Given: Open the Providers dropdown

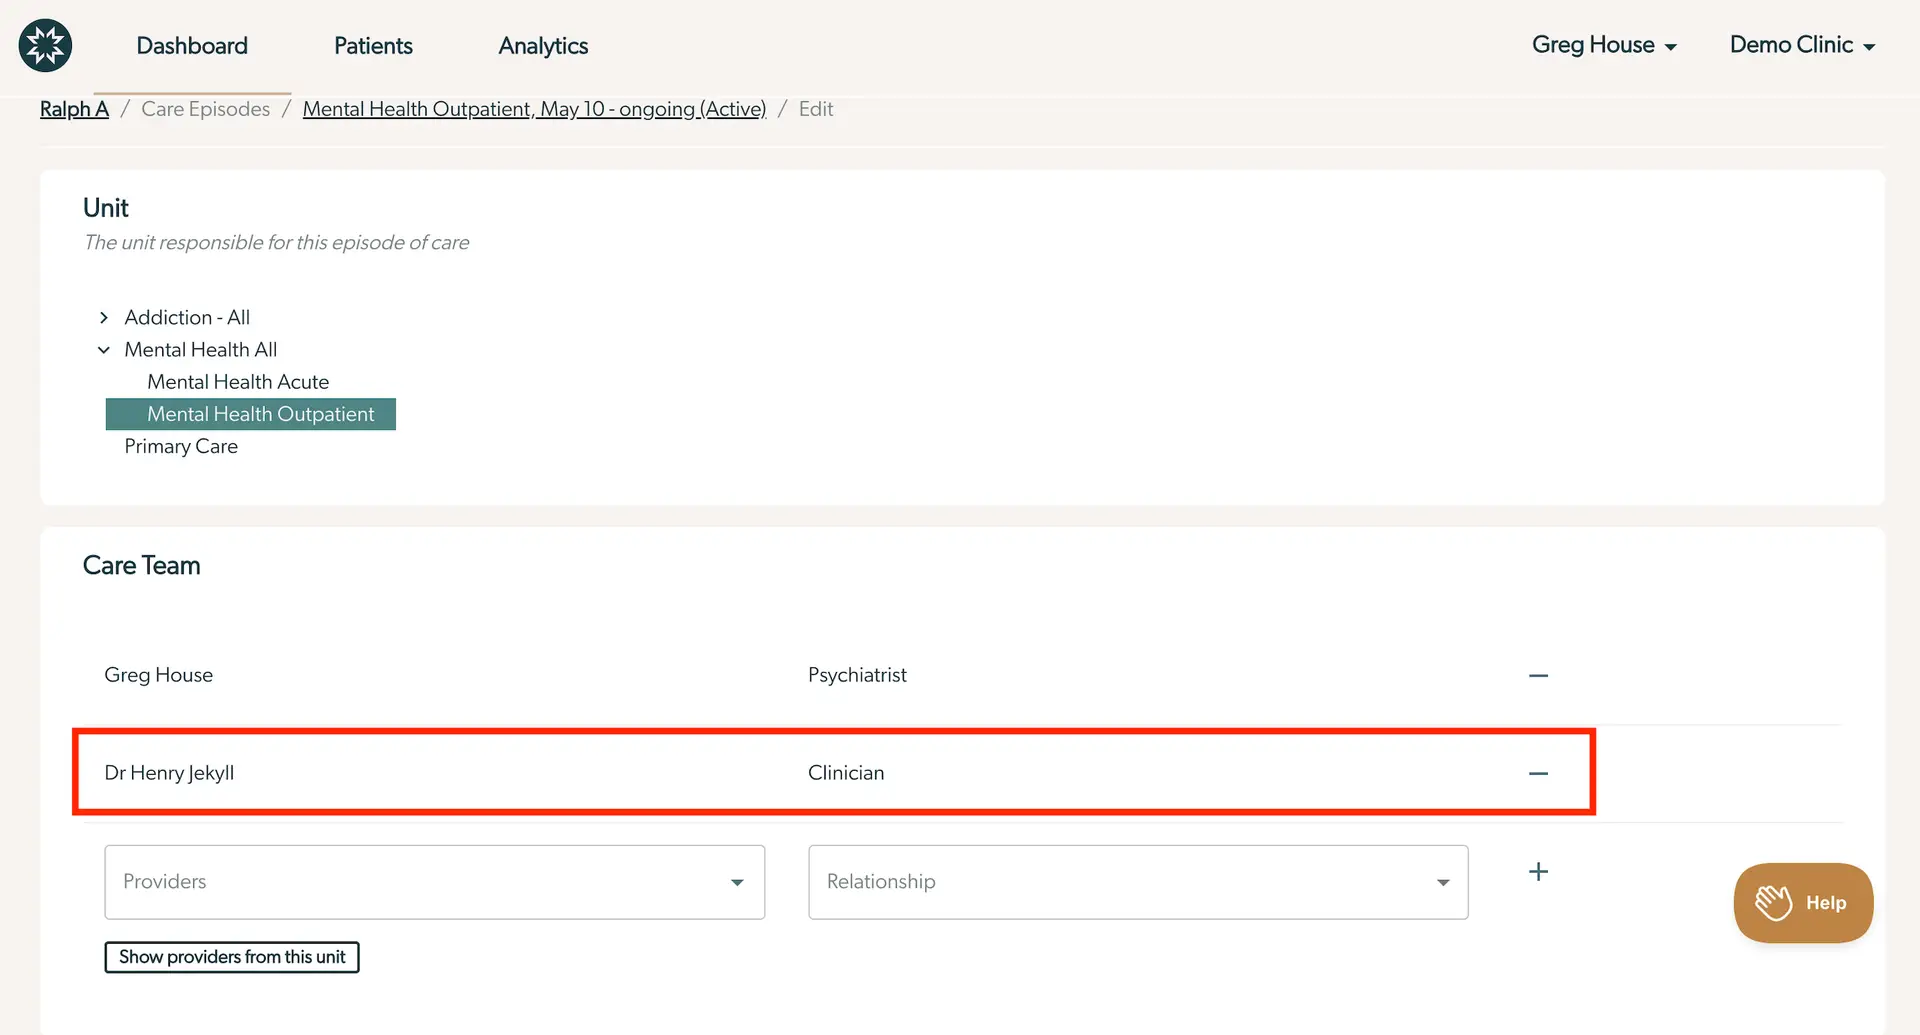Looking at the screenshot, I should pos(434,882).
